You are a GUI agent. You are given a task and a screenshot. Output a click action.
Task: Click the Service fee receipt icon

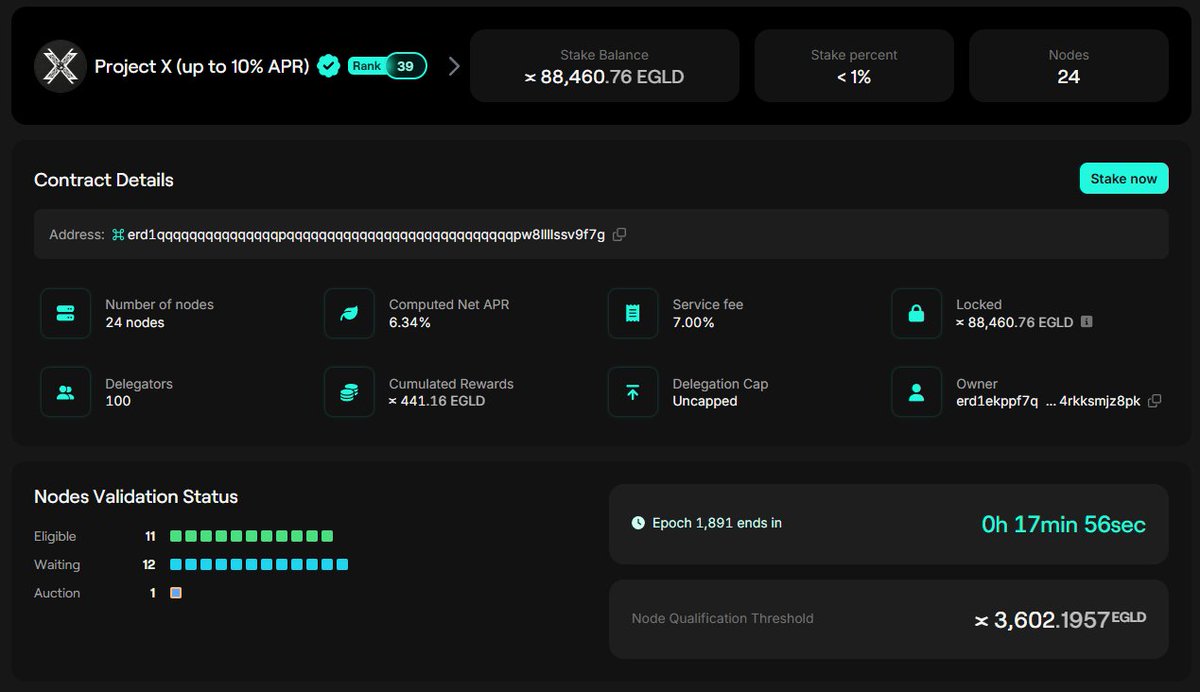pos(632,313)
